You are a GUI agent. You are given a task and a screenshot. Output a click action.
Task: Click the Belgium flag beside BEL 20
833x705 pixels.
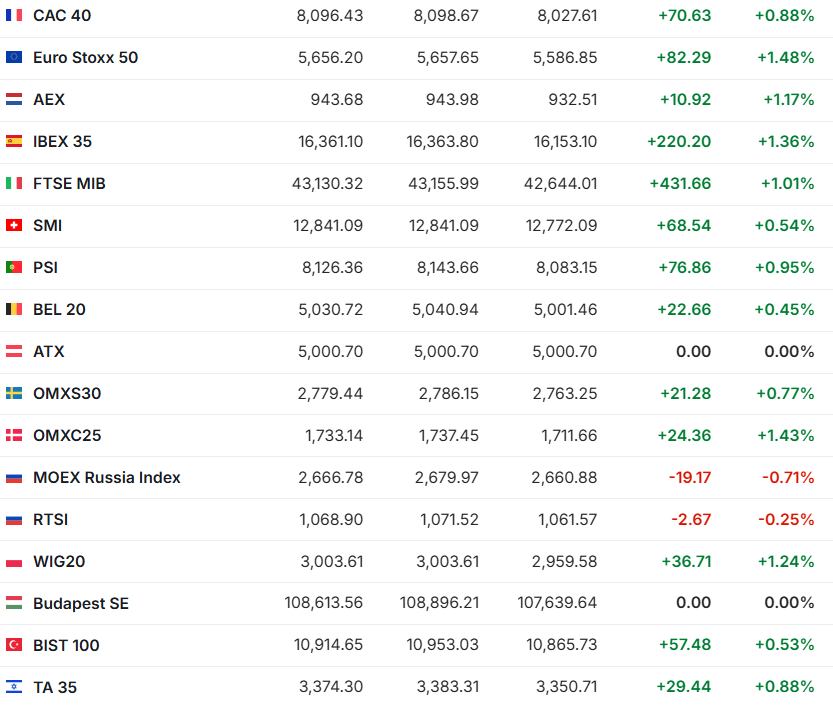[x=14, y=309]
